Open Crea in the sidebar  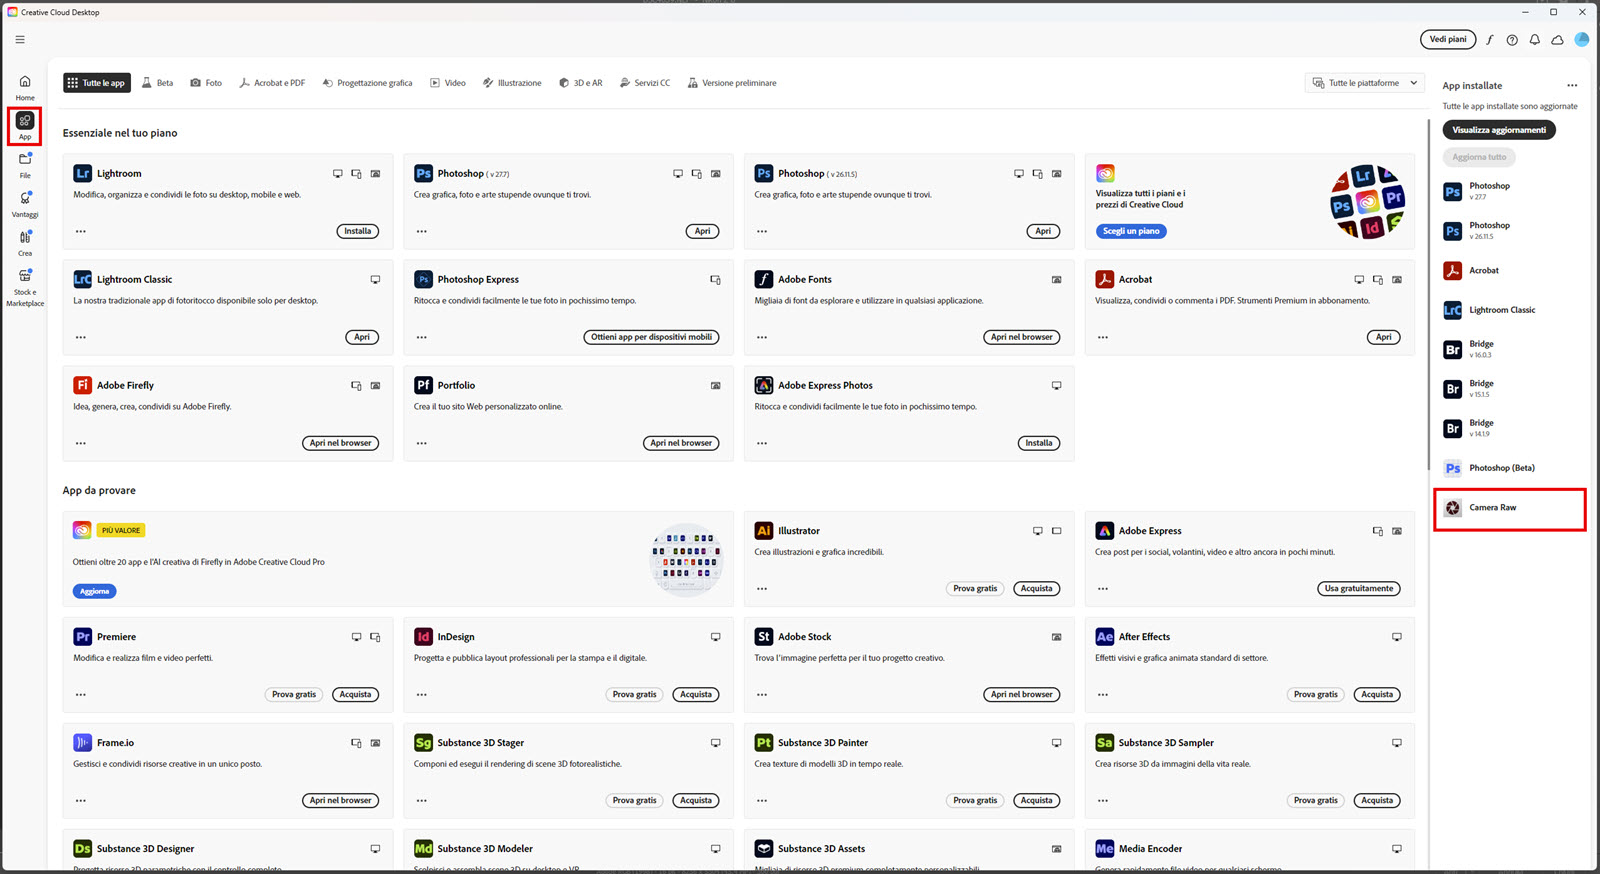25,242
